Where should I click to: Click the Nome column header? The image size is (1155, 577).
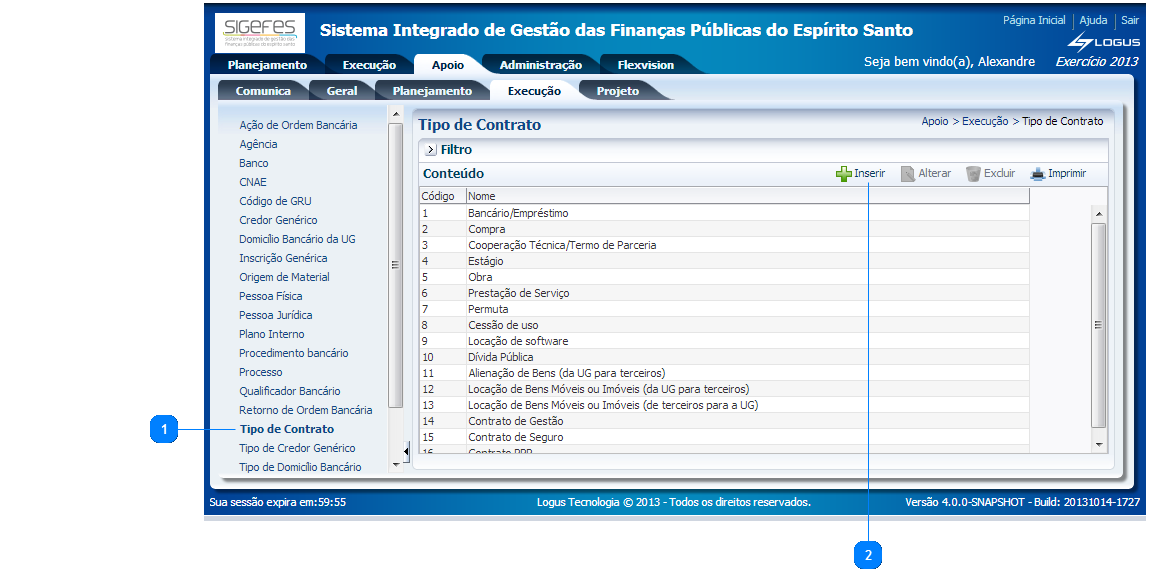(482, 196)
